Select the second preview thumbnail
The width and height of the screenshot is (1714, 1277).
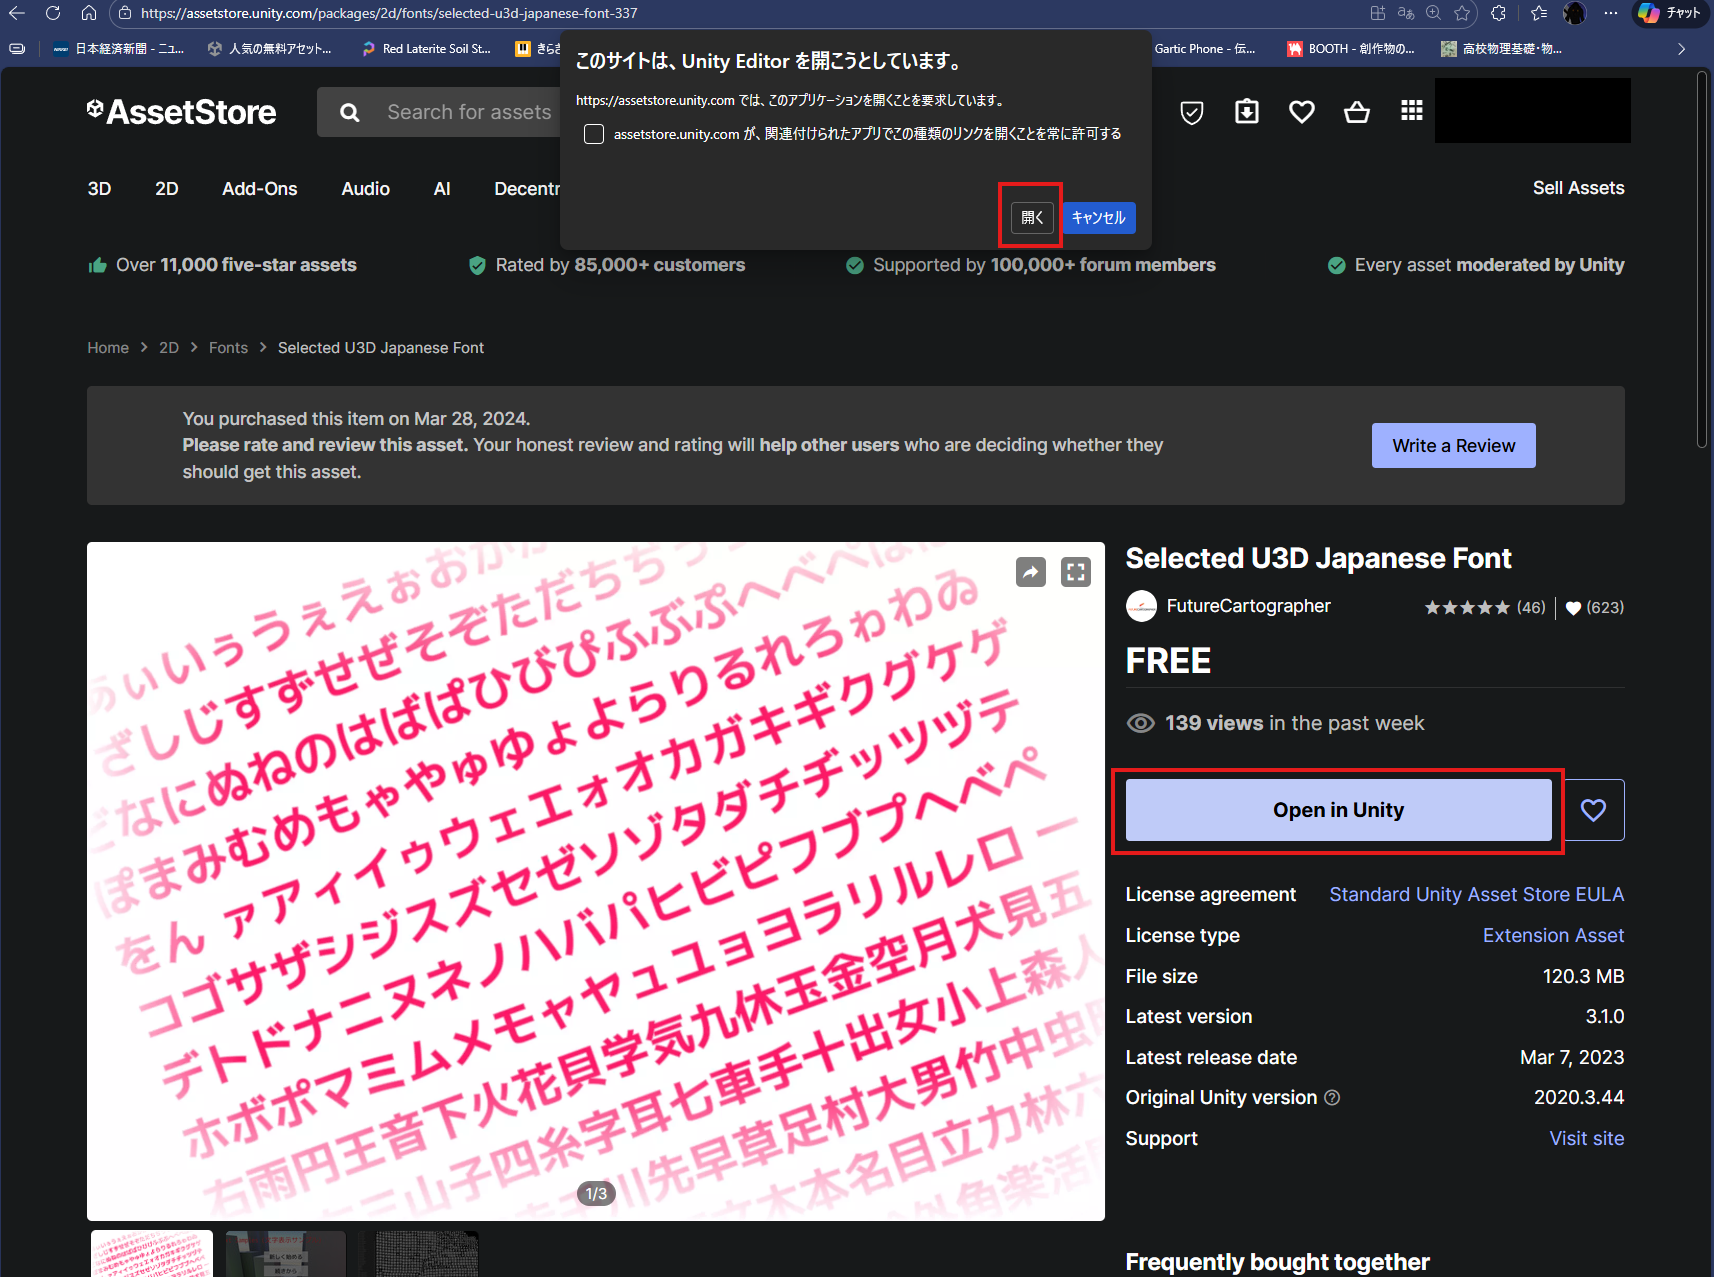(x=286, y=1254)
